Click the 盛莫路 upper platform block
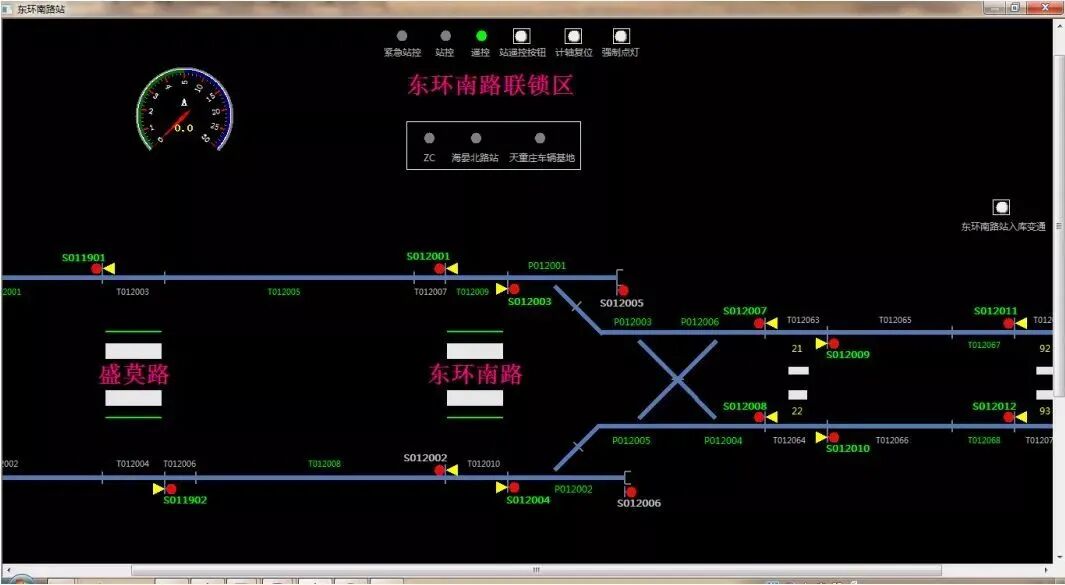1065x585 pixels. coord(133,351)
